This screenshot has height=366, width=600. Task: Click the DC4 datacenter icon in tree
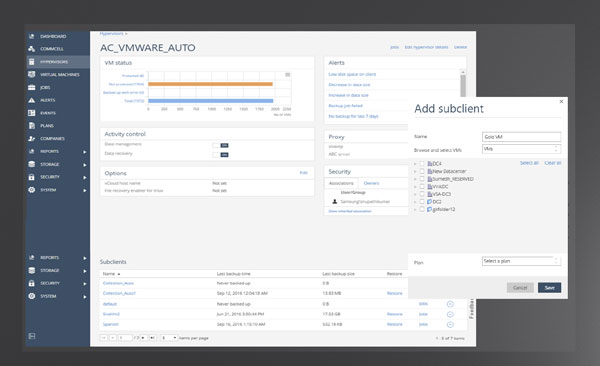430,163
